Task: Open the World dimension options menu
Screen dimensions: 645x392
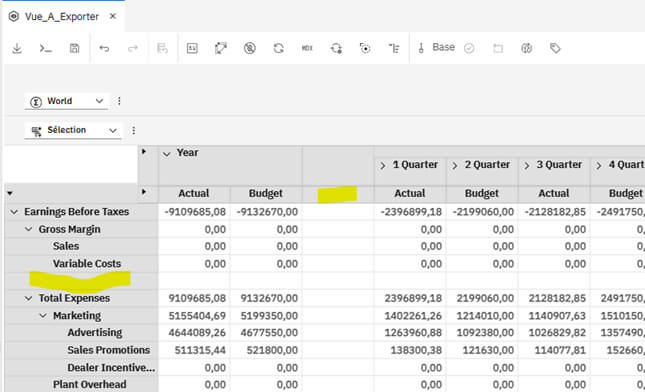Action: [x=119, y=101]
